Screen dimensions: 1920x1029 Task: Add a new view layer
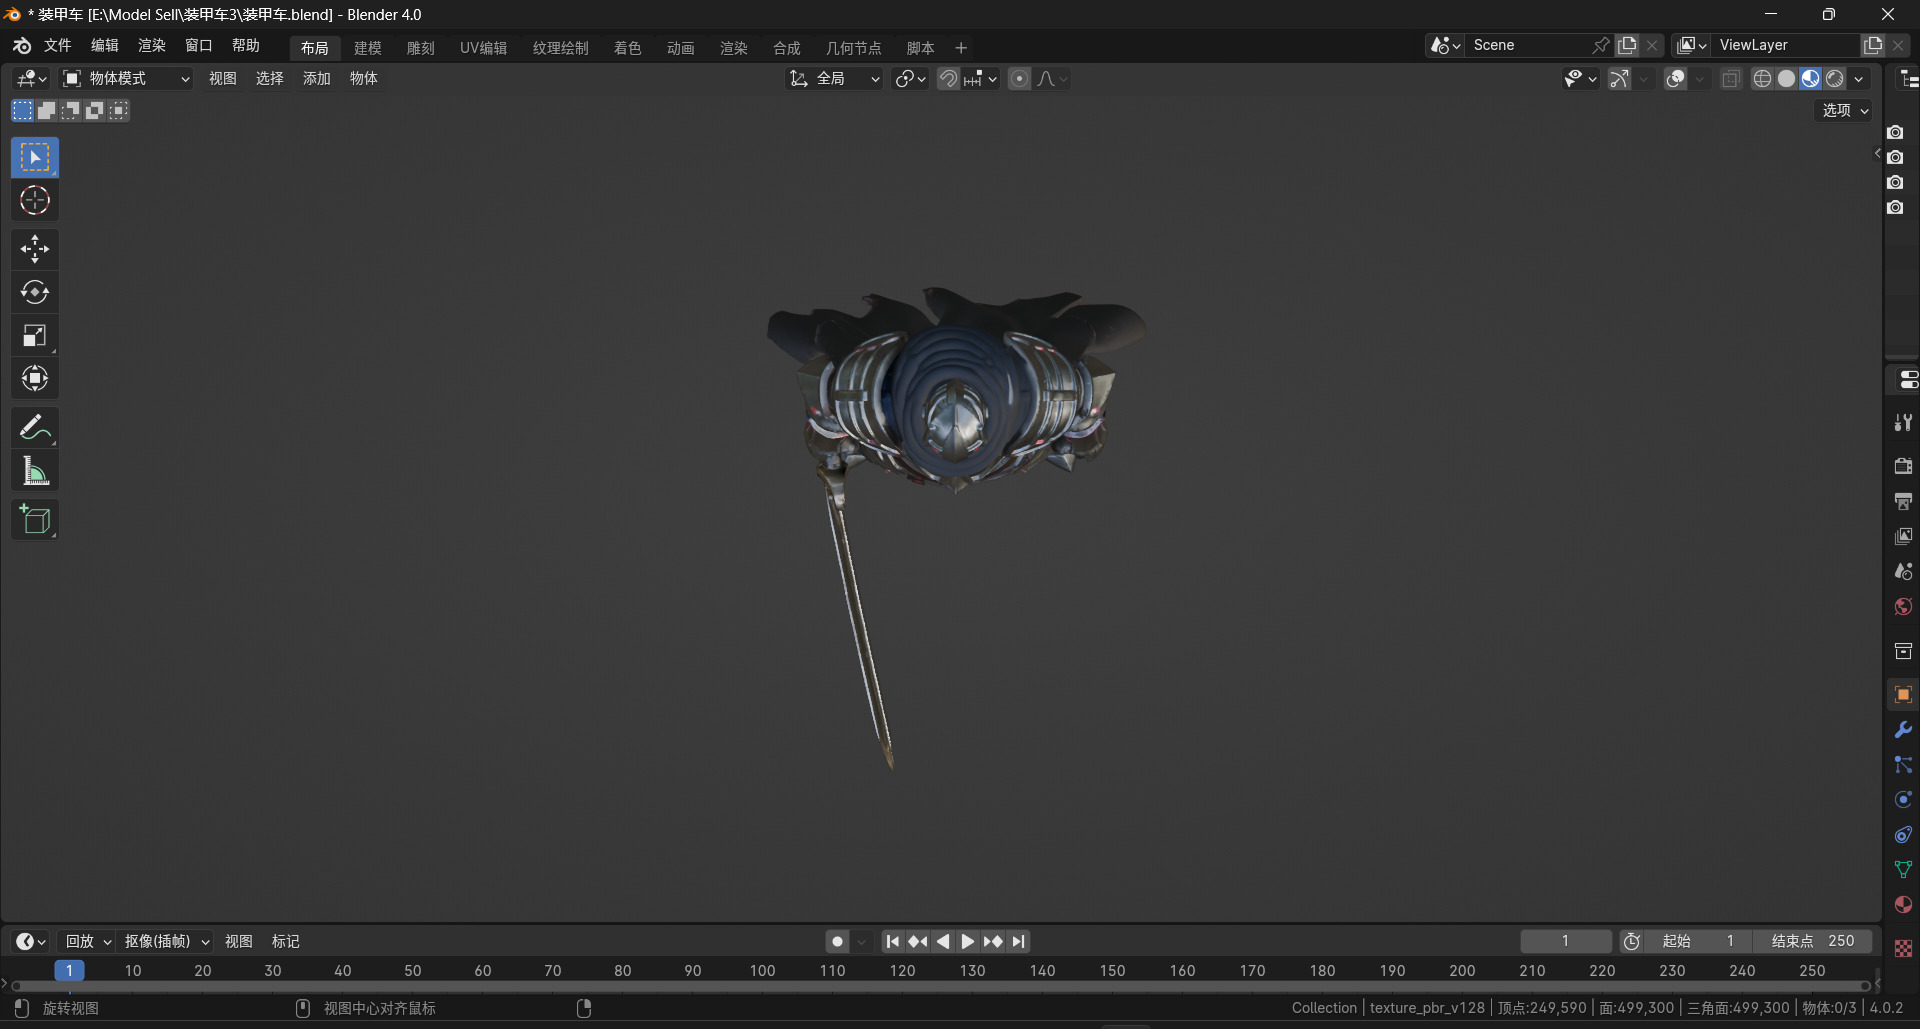(x=1873, y=45)
